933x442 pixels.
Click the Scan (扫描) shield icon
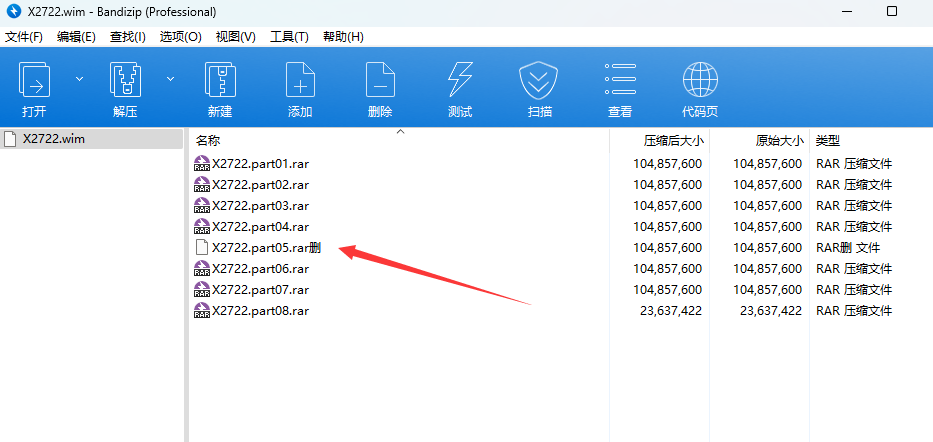pyautogui.click(x=538, y=80)
